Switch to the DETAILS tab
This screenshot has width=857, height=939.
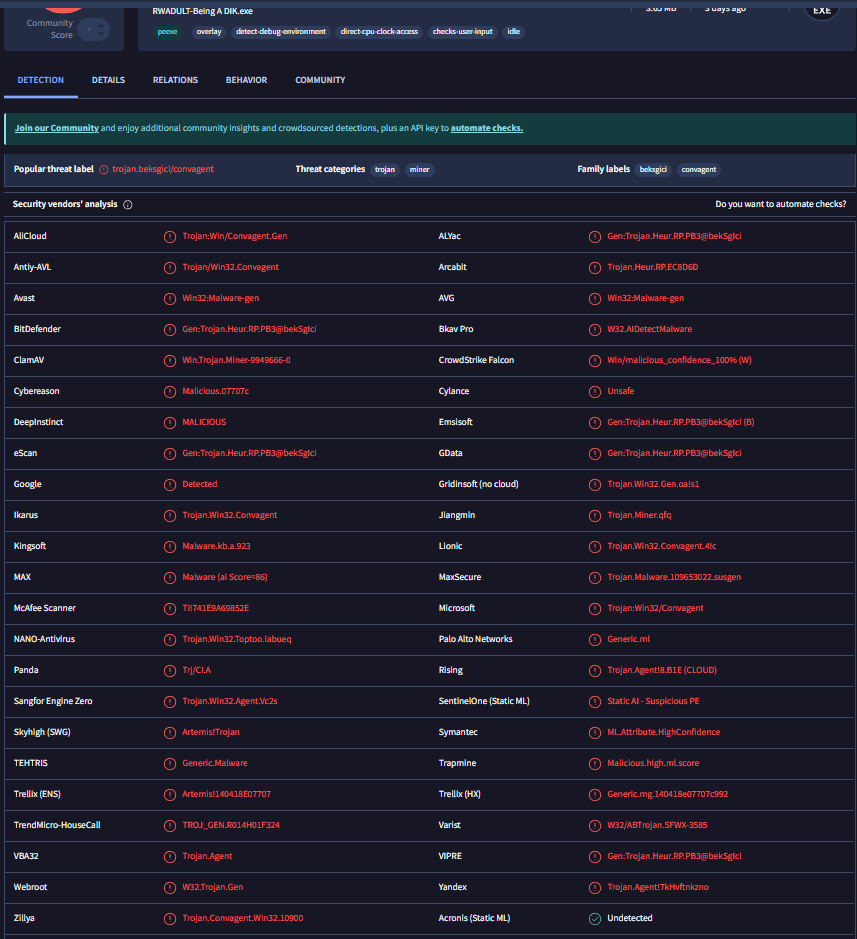click(108, 80)
